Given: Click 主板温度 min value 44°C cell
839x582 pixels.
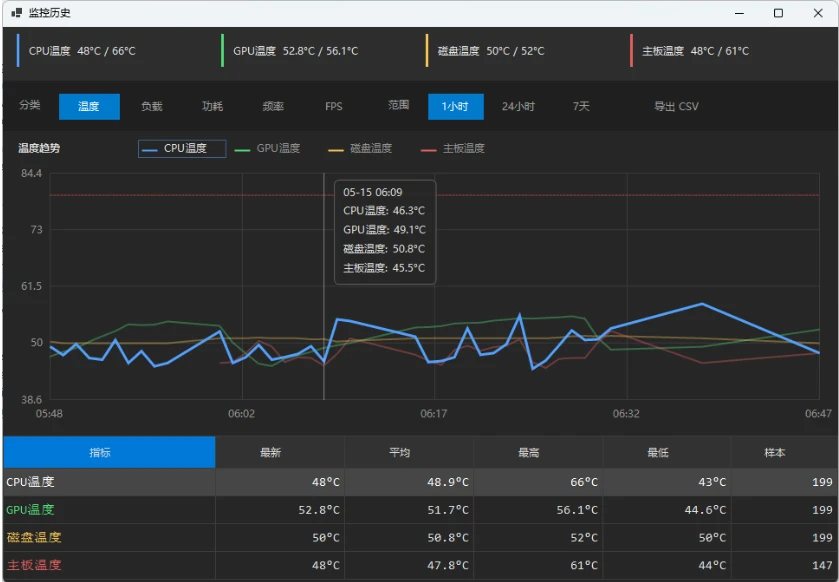Looking at the screenshot, I should (x=667, y=565).
